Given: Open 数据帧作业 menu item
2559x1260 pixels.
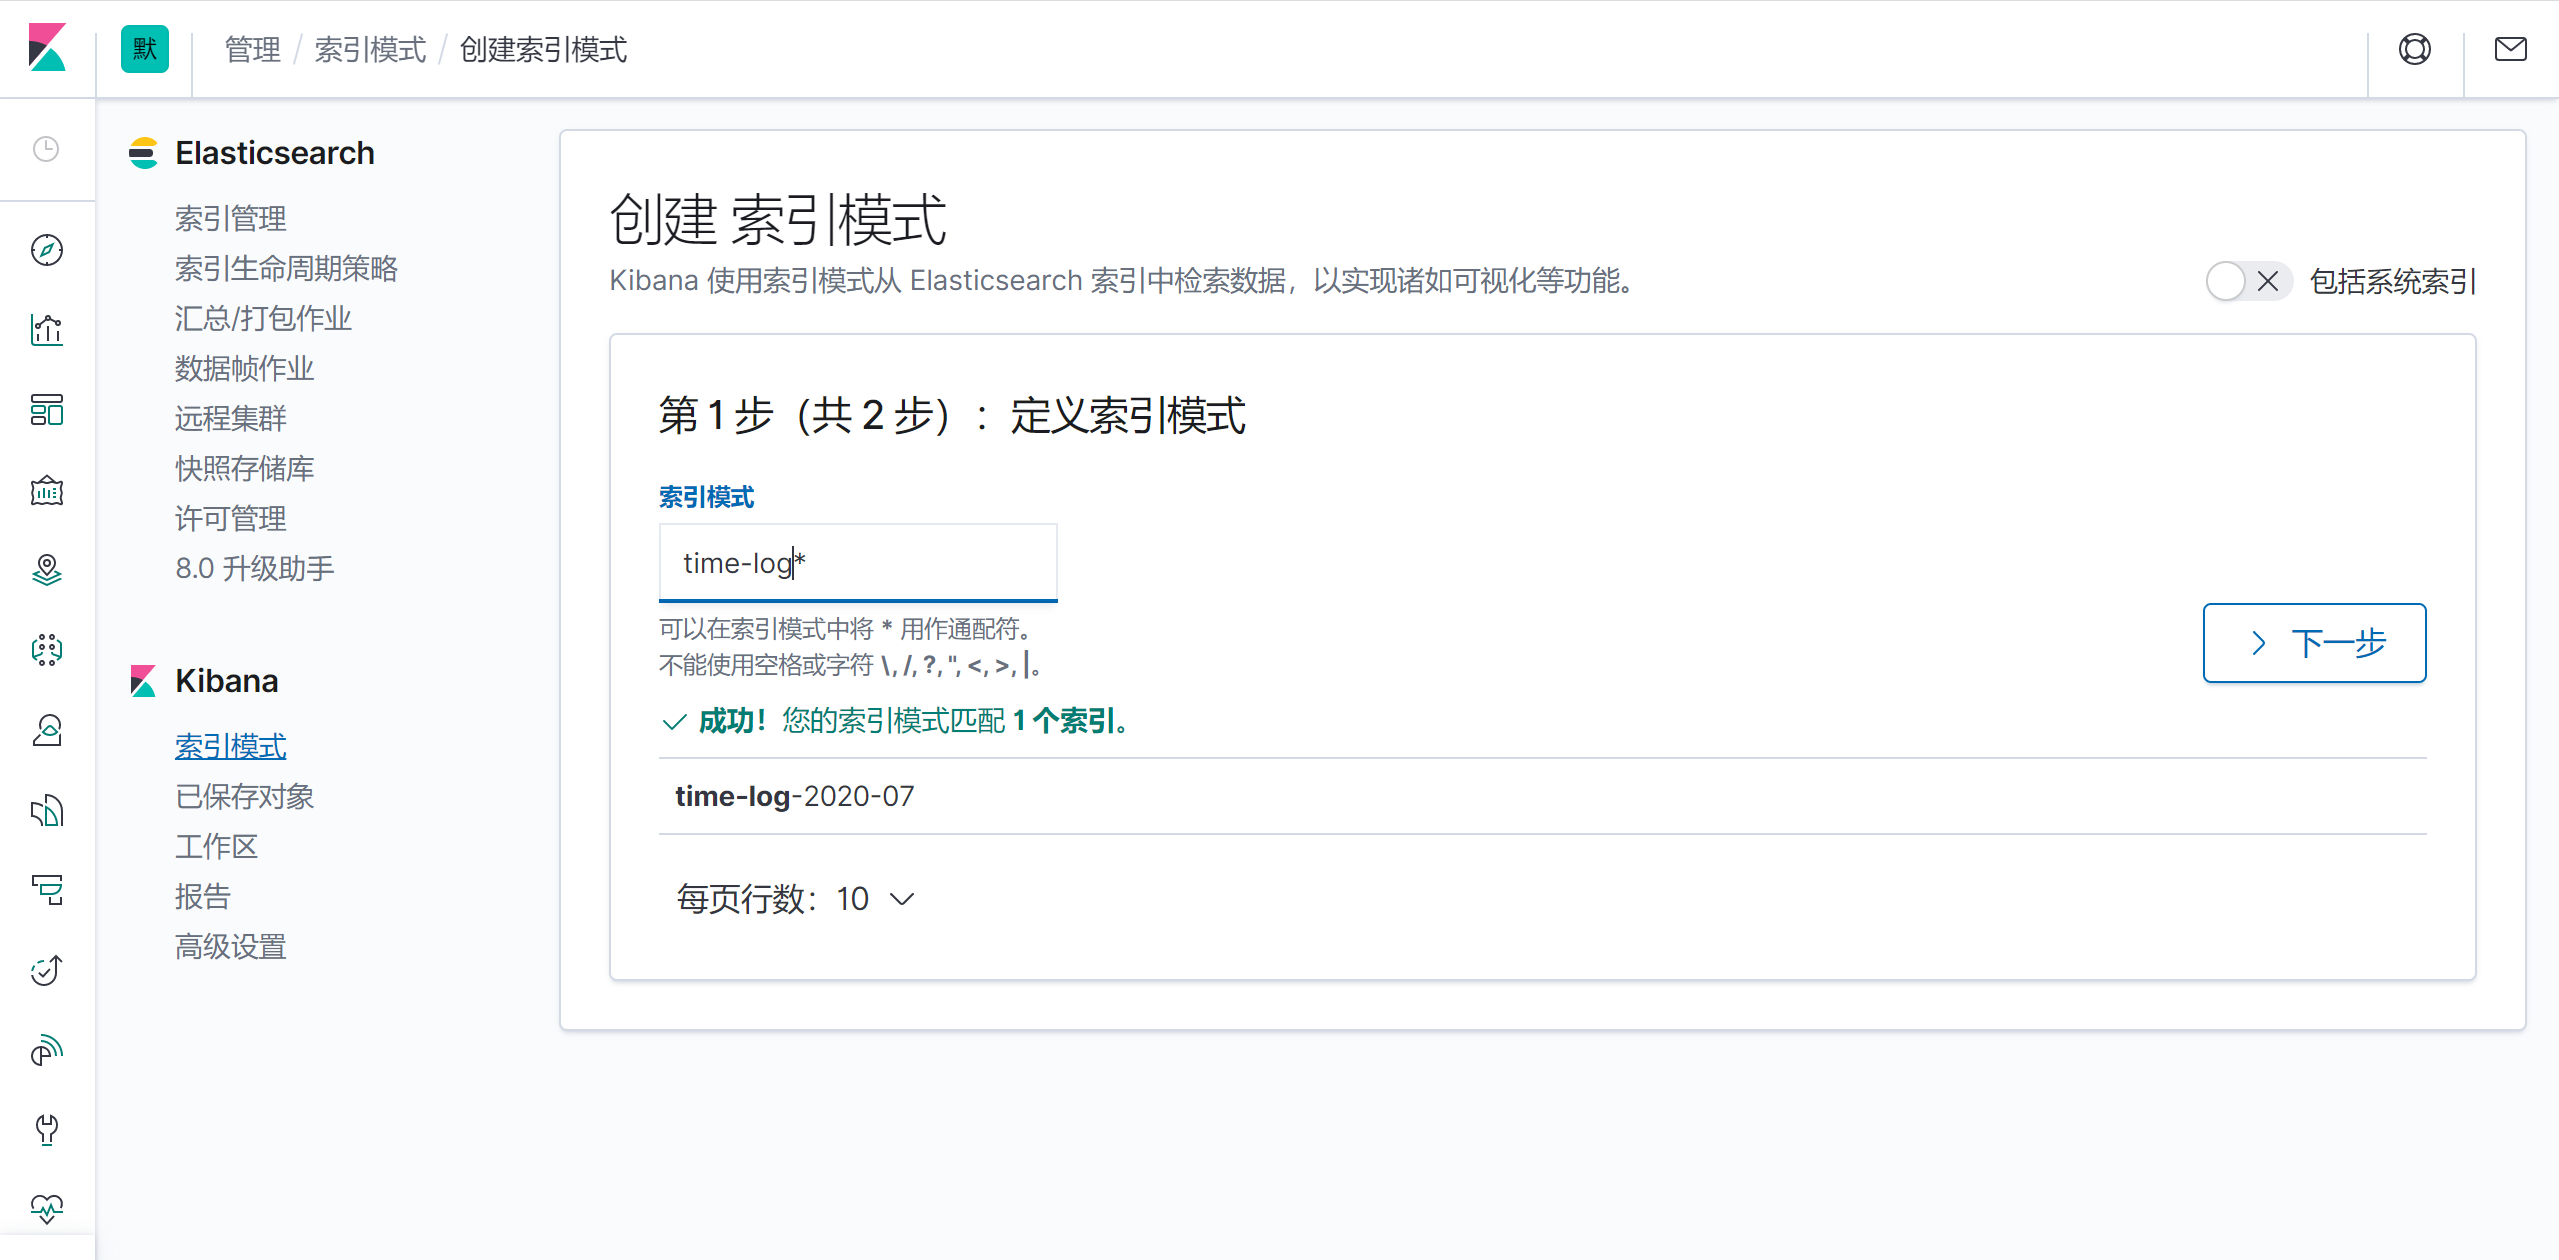Looking at the screenshot, I should point(245,368).
